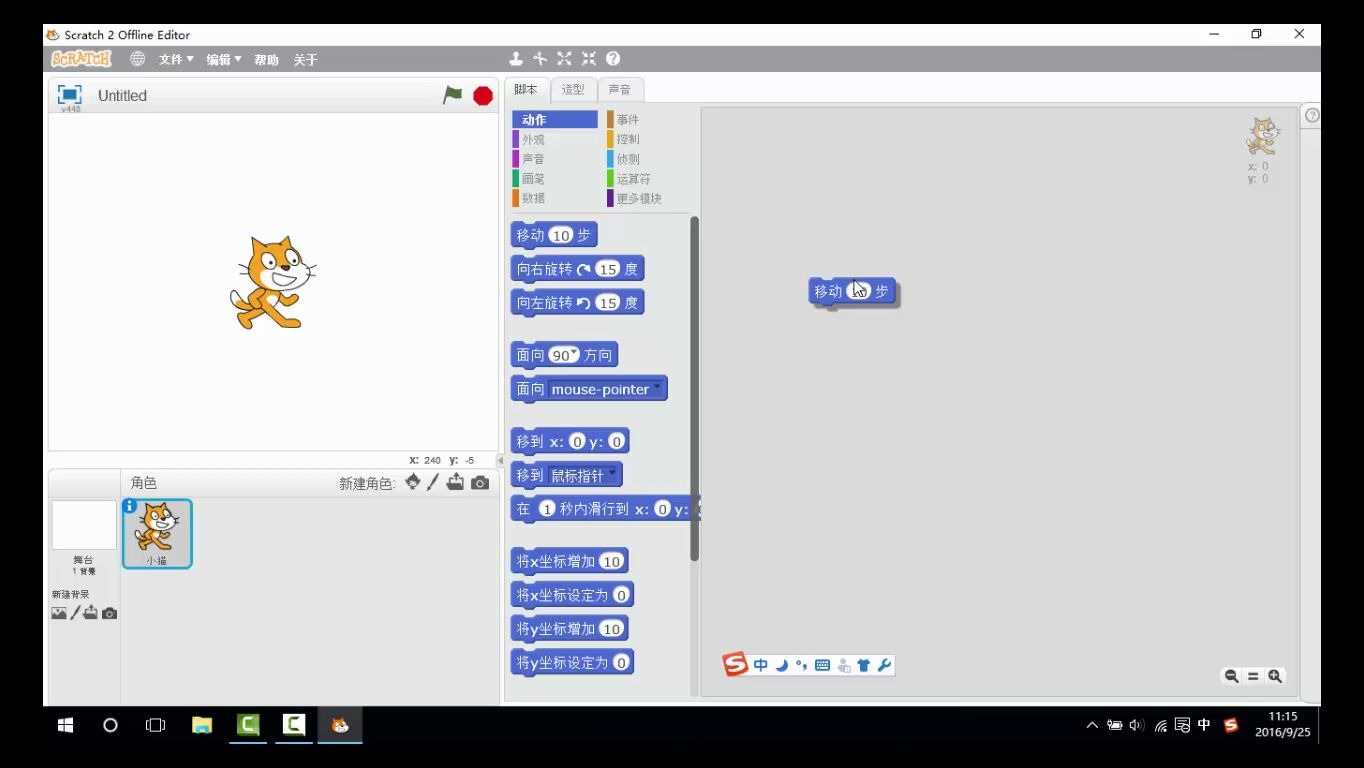Select the duplicate (stamp) tool

tap(516, 58)
